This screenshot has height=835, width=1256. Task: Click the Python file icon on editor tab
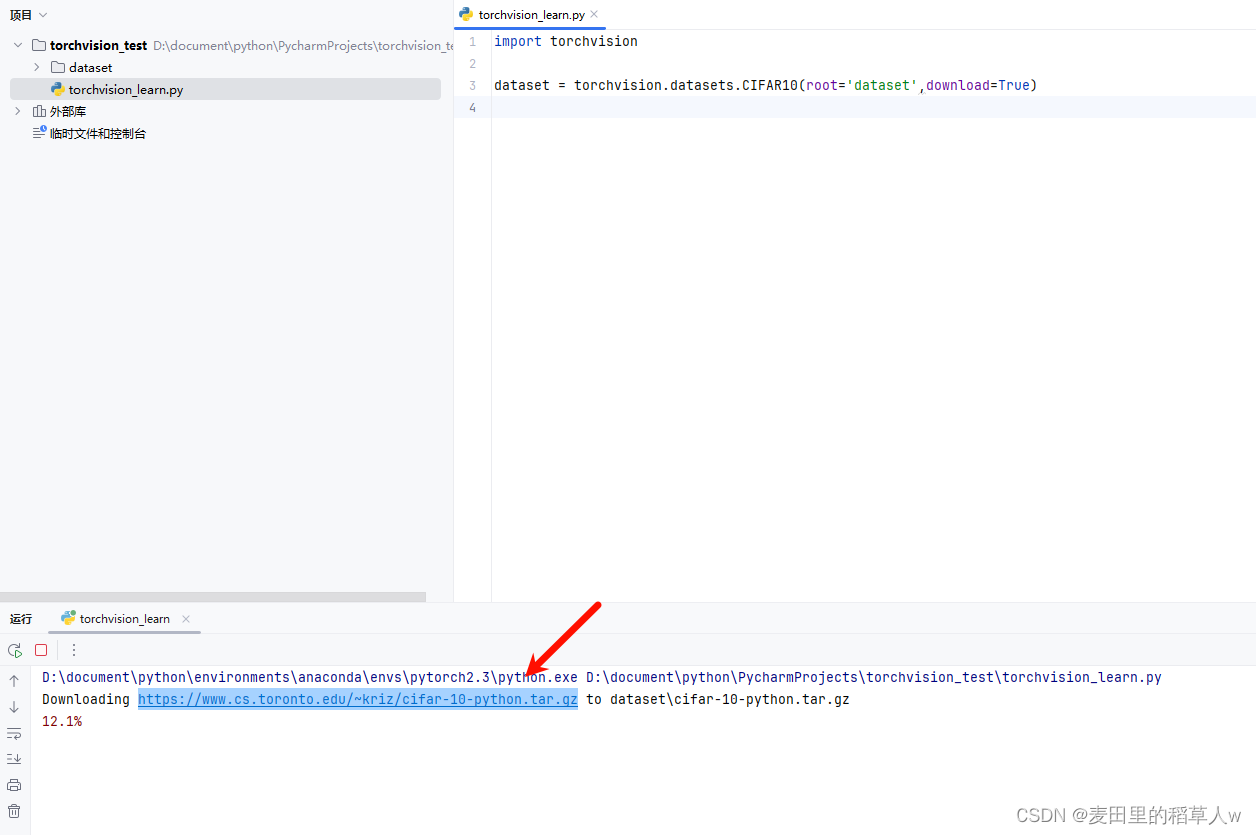point(466,14)
